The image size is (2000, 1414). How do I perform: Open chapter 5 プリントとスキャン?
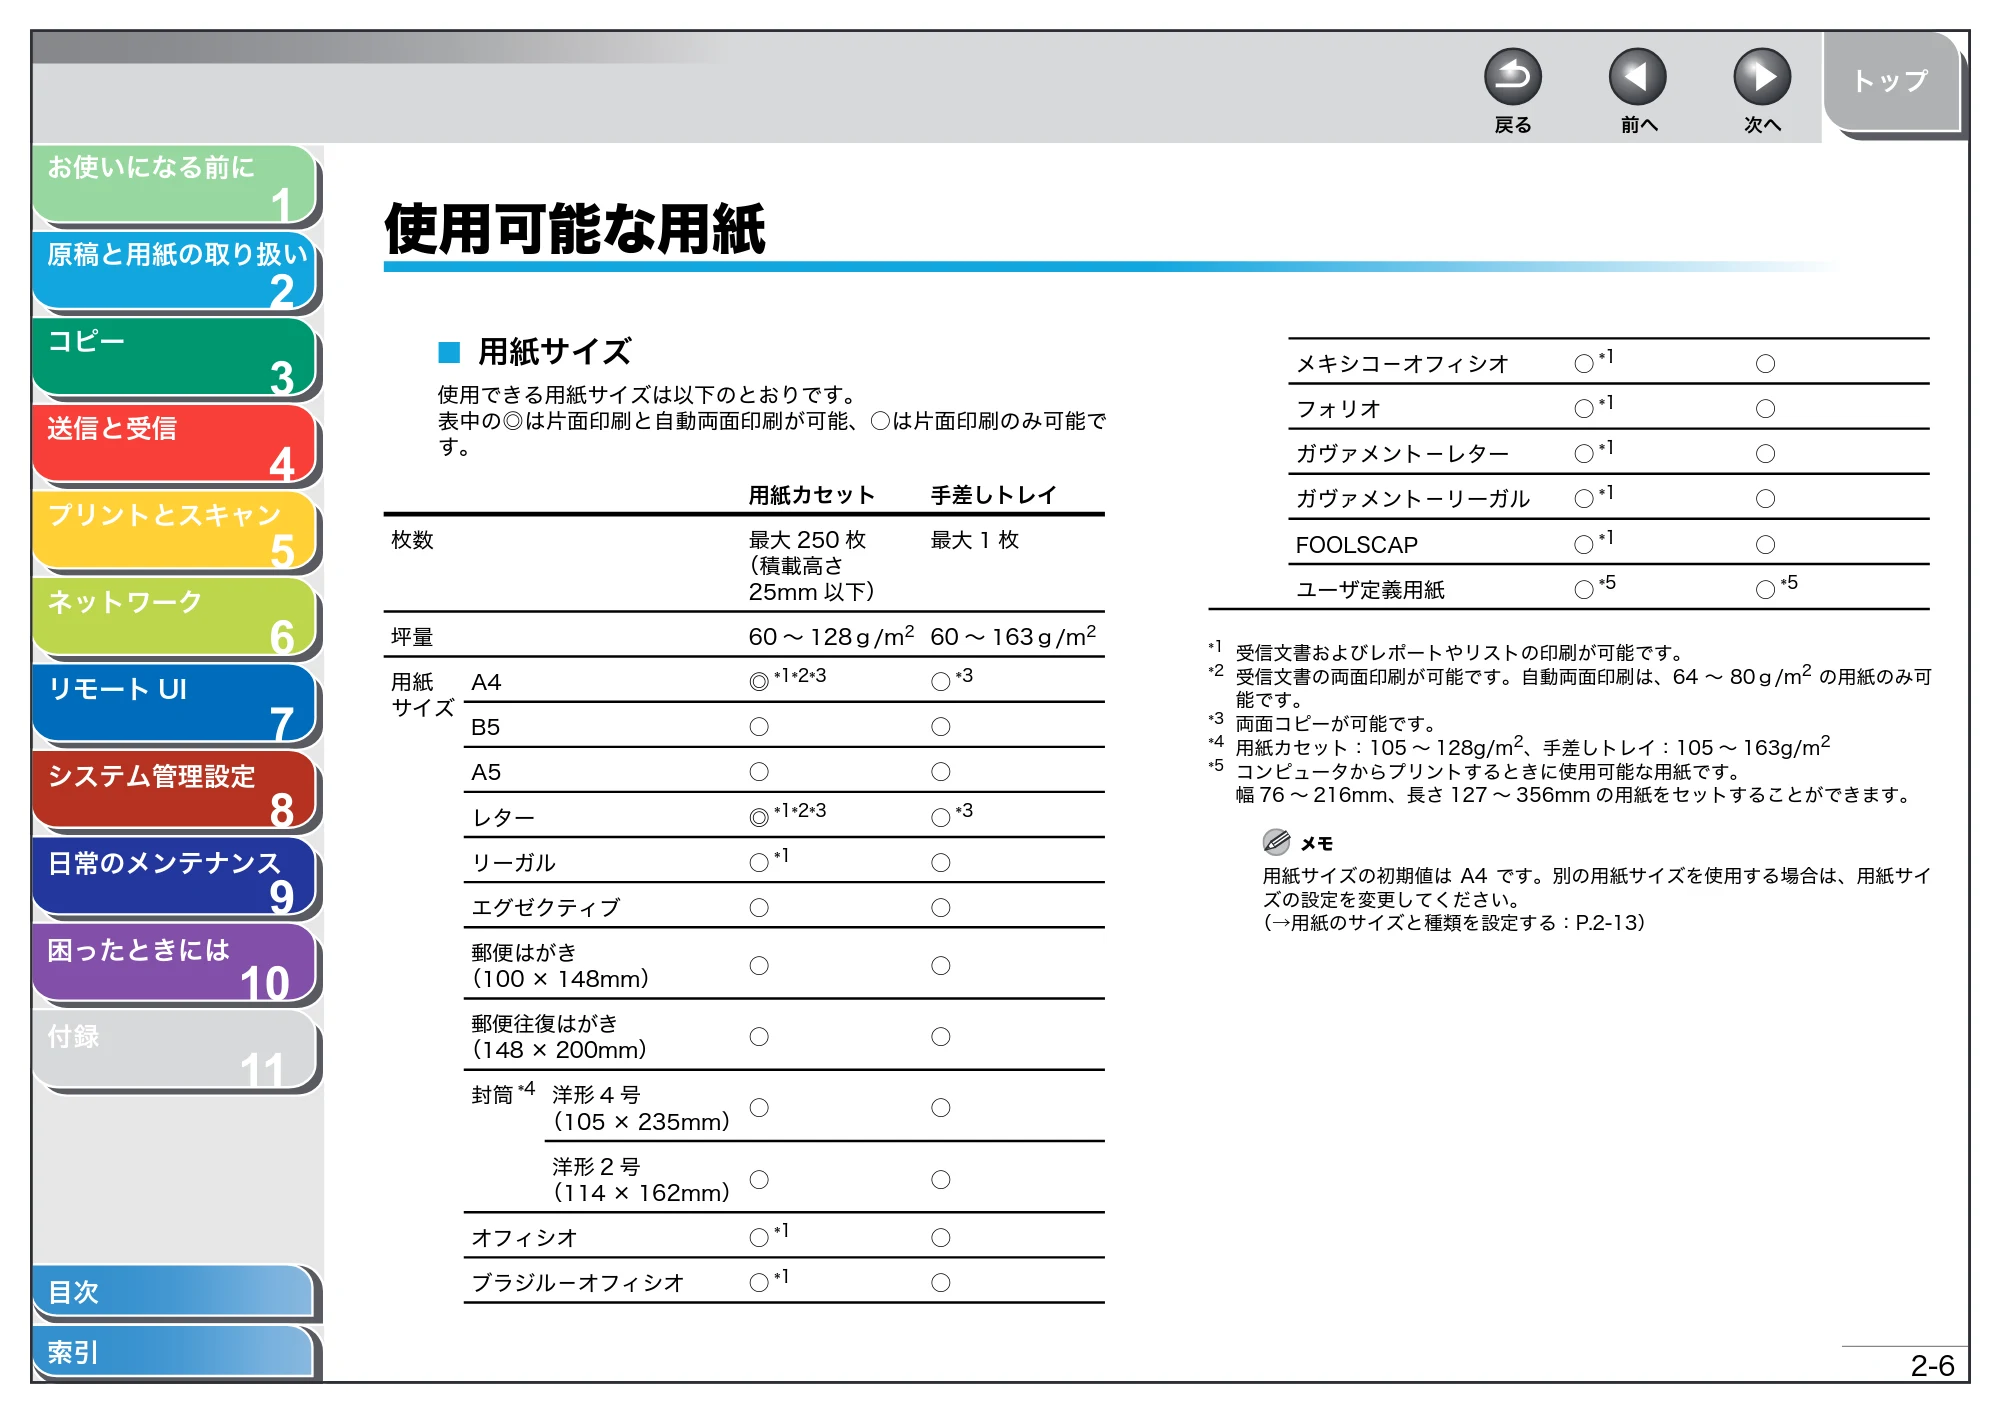tap(175, 531)
